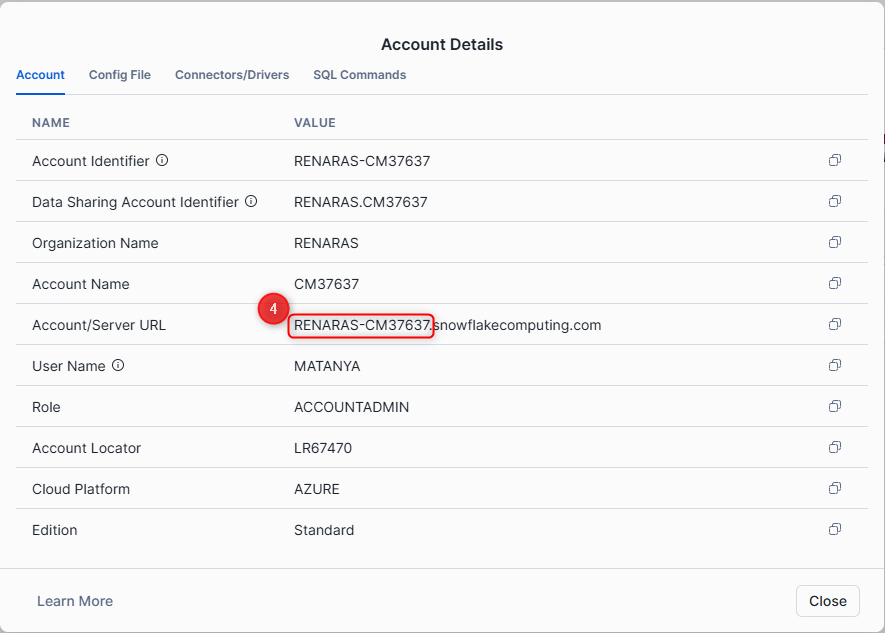885x633 pixels.
Task: Click the ACCOUNTADMIN role value
Action: pos(352,407)
